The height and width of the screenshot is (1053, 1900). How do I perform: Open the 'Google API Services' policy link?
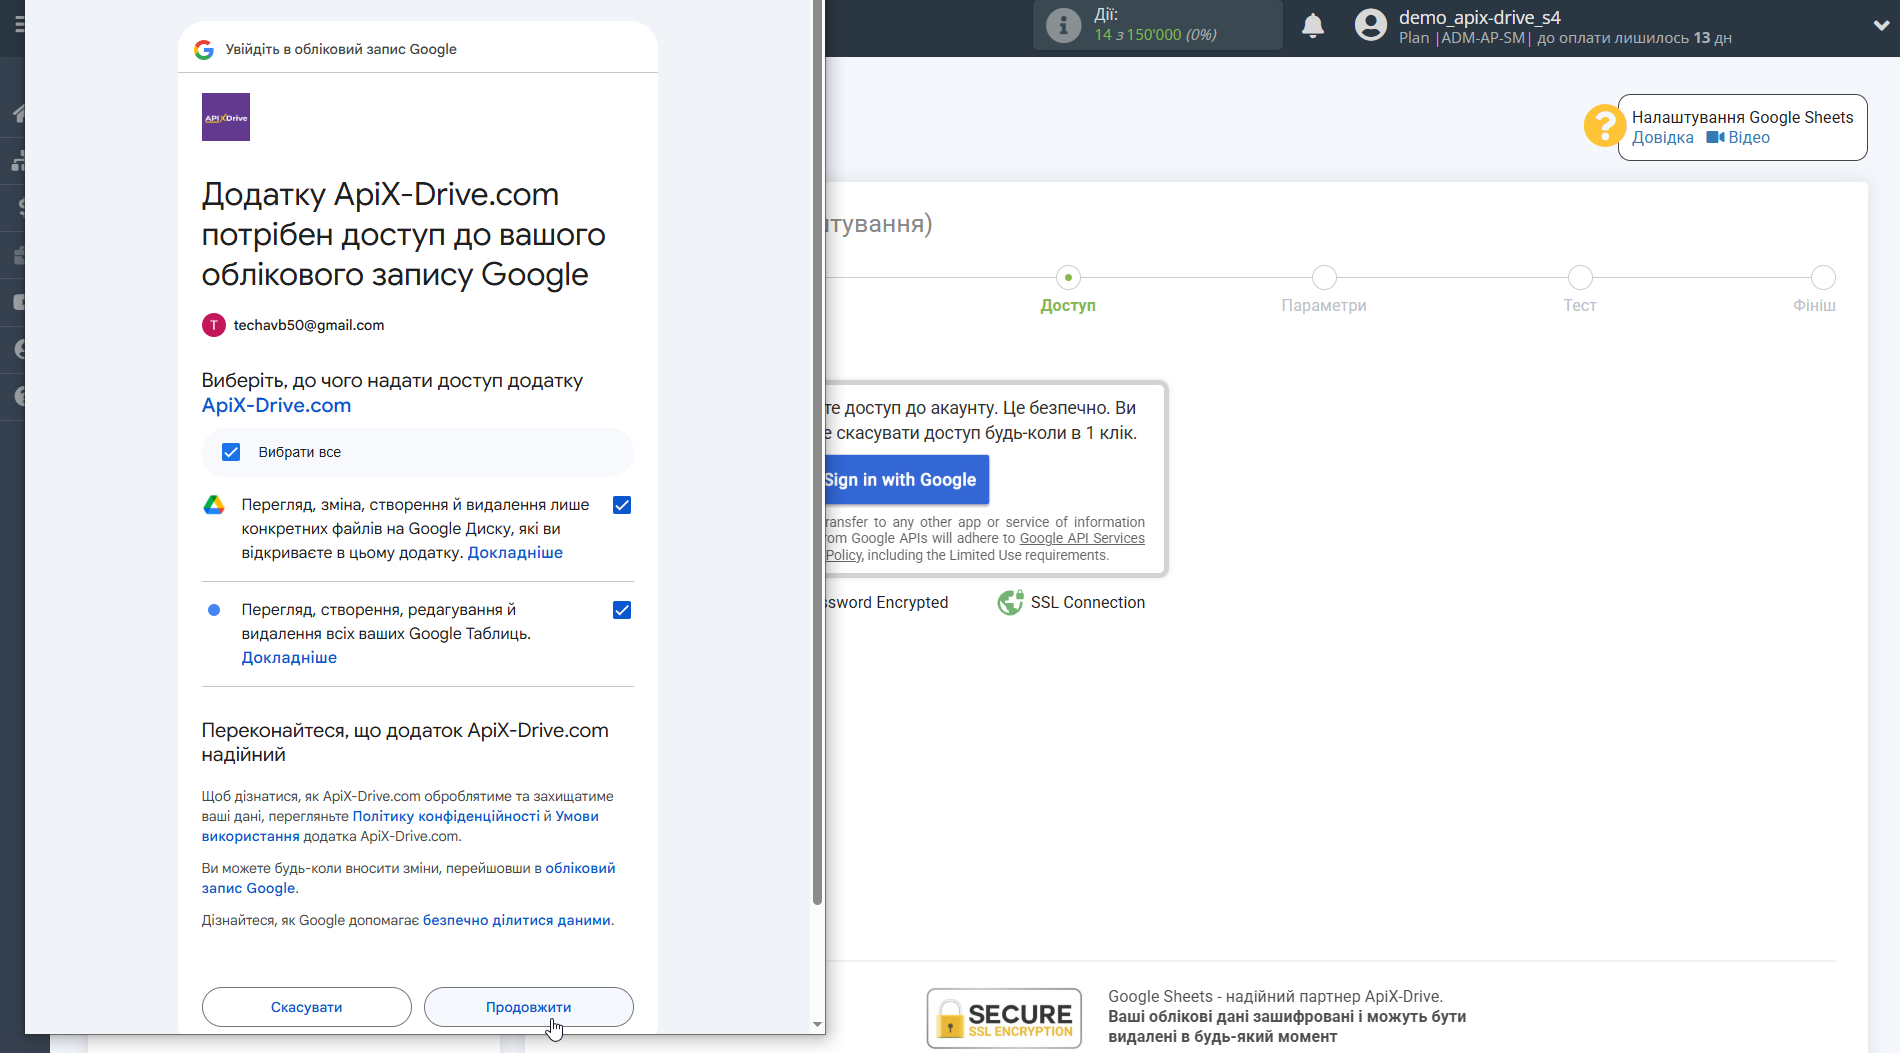(1082, 538)
